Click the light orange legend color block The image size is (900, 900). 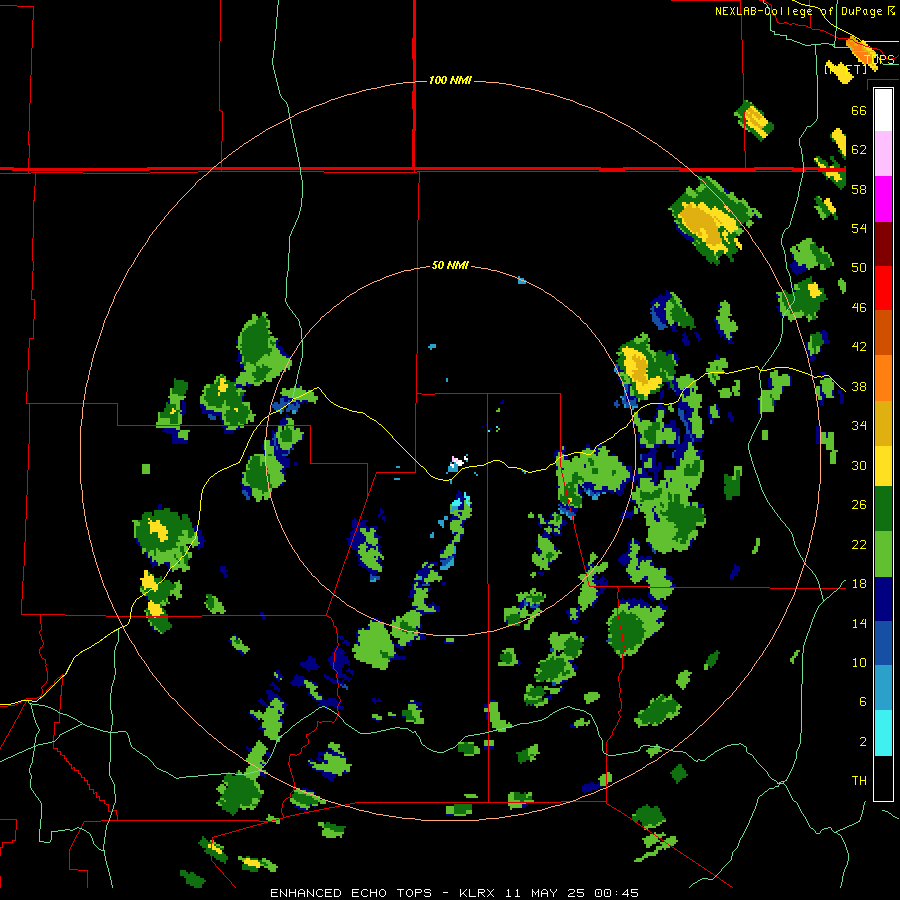pos(883,378)
